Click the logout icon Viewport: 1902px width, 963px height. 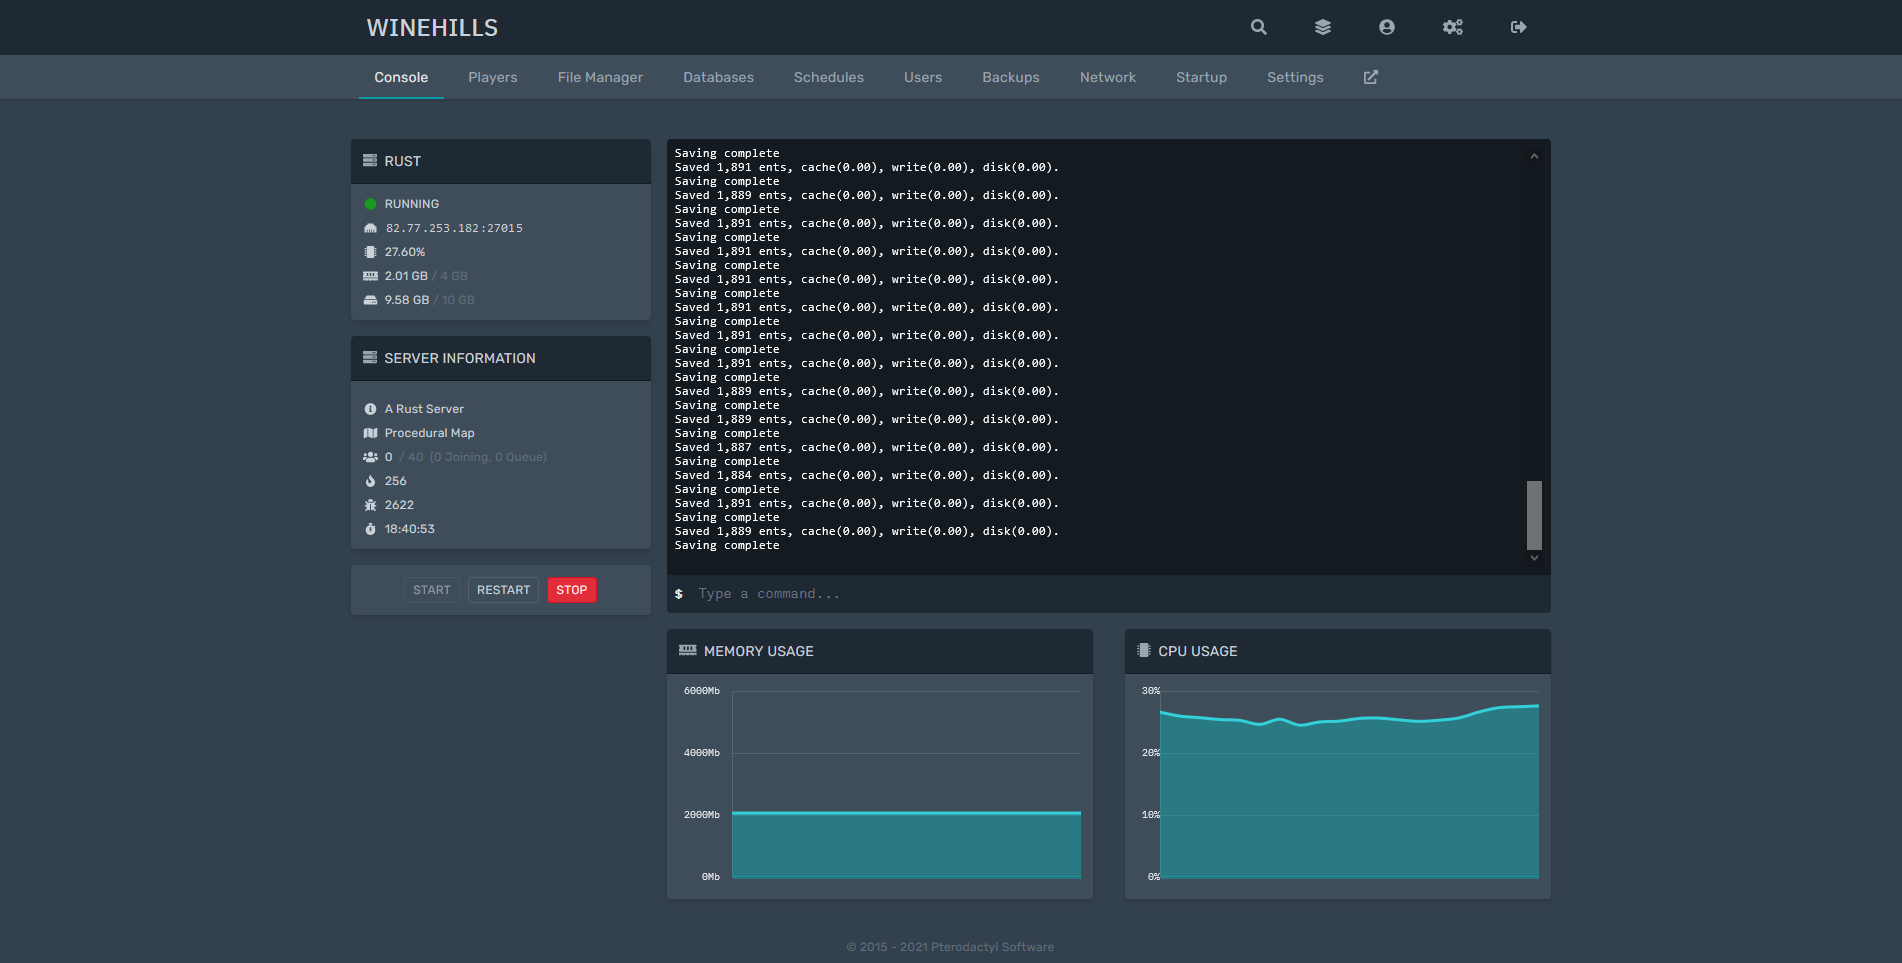pos(1518,27)
